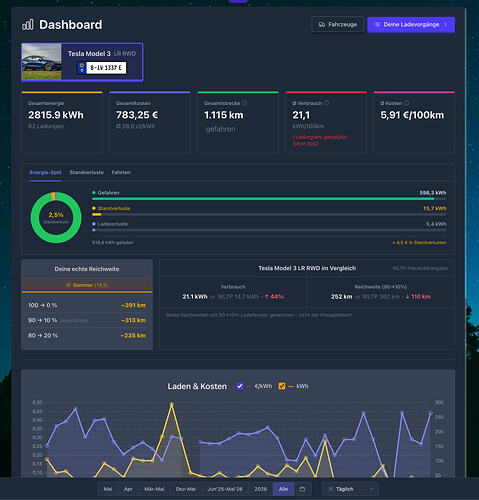Click the ↑ 44% consumption deviation
Image resolution: width=479 pixels, height=500 pixels.
(274, 297)
